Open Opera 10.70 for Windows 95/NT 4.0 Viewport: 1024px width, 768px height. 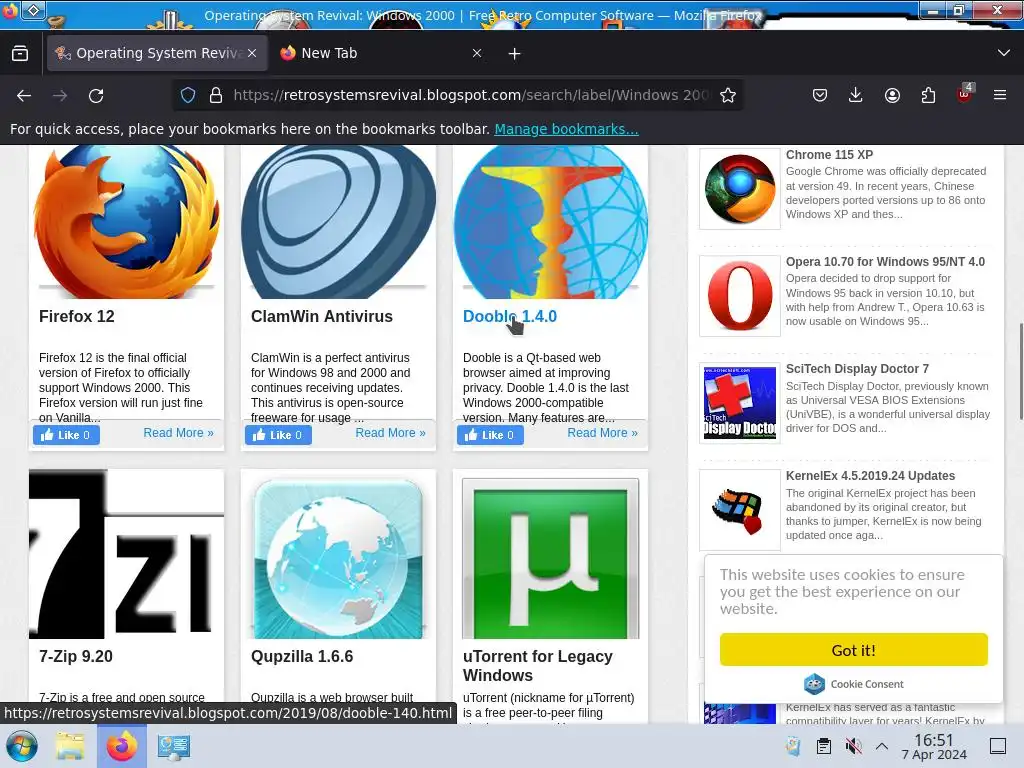(x=886, y=262)
